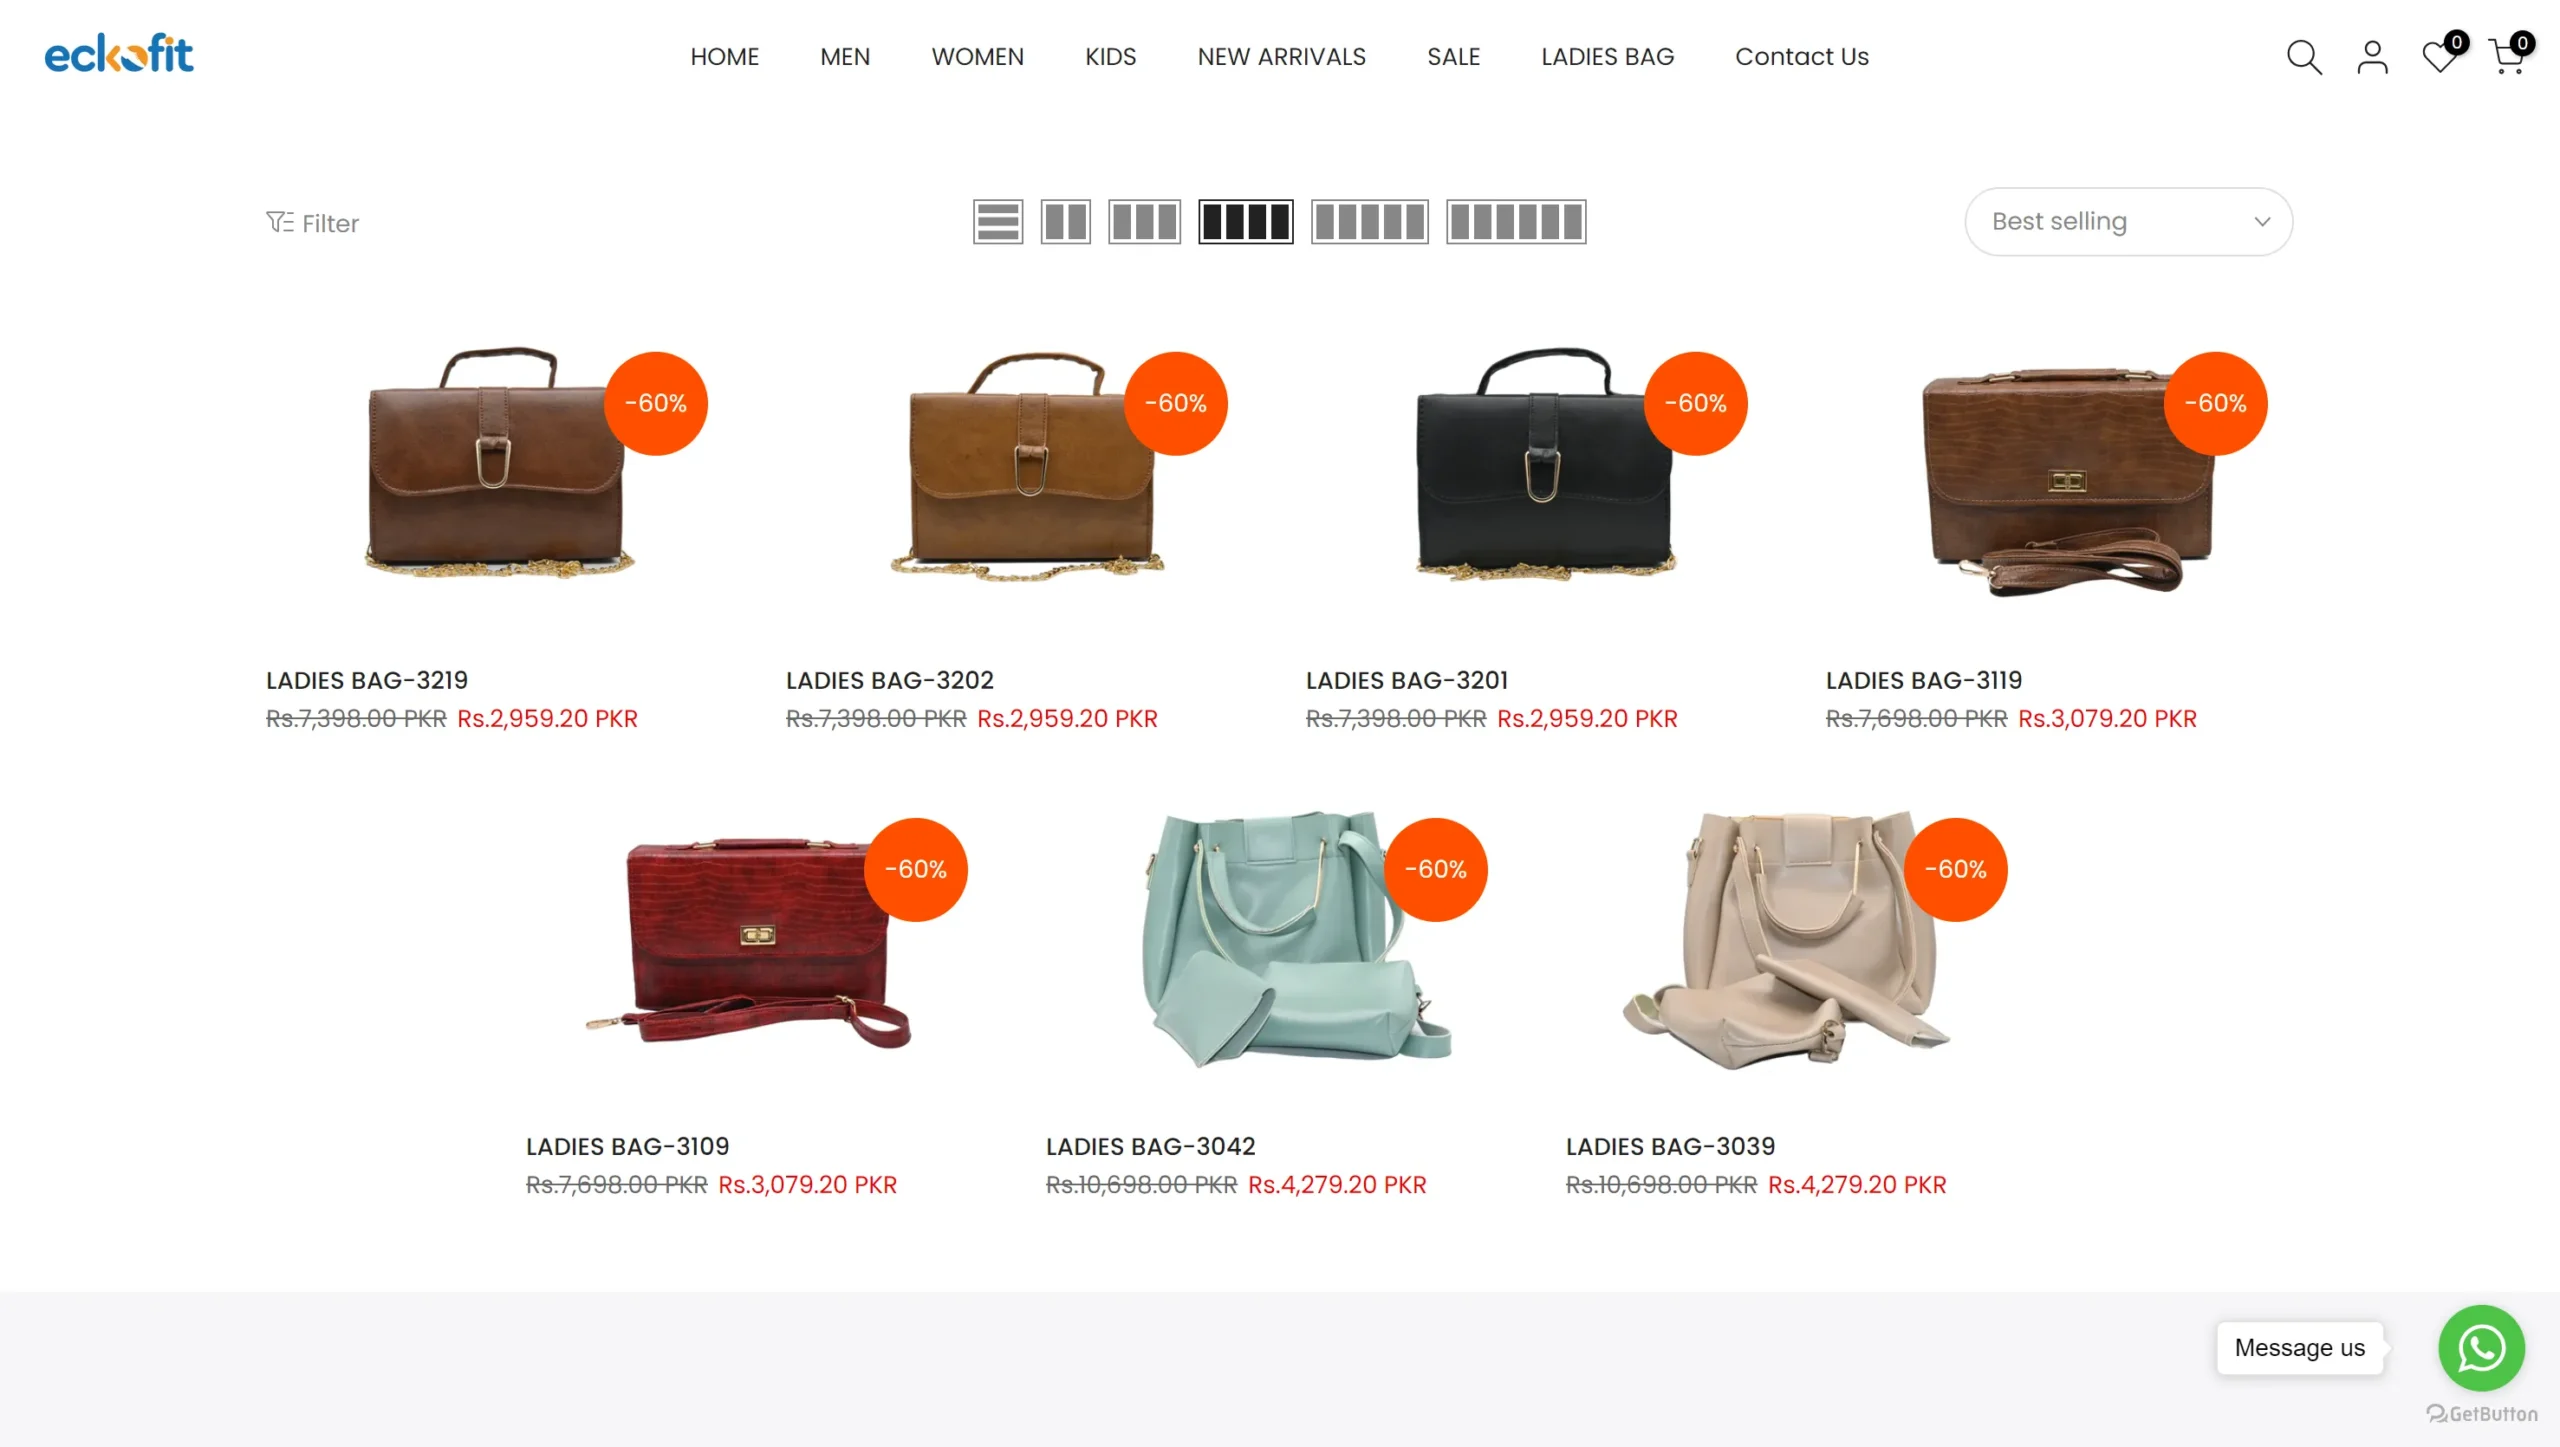
Task: Select the two-column grid layout
Action: [x=1065, y=222]
